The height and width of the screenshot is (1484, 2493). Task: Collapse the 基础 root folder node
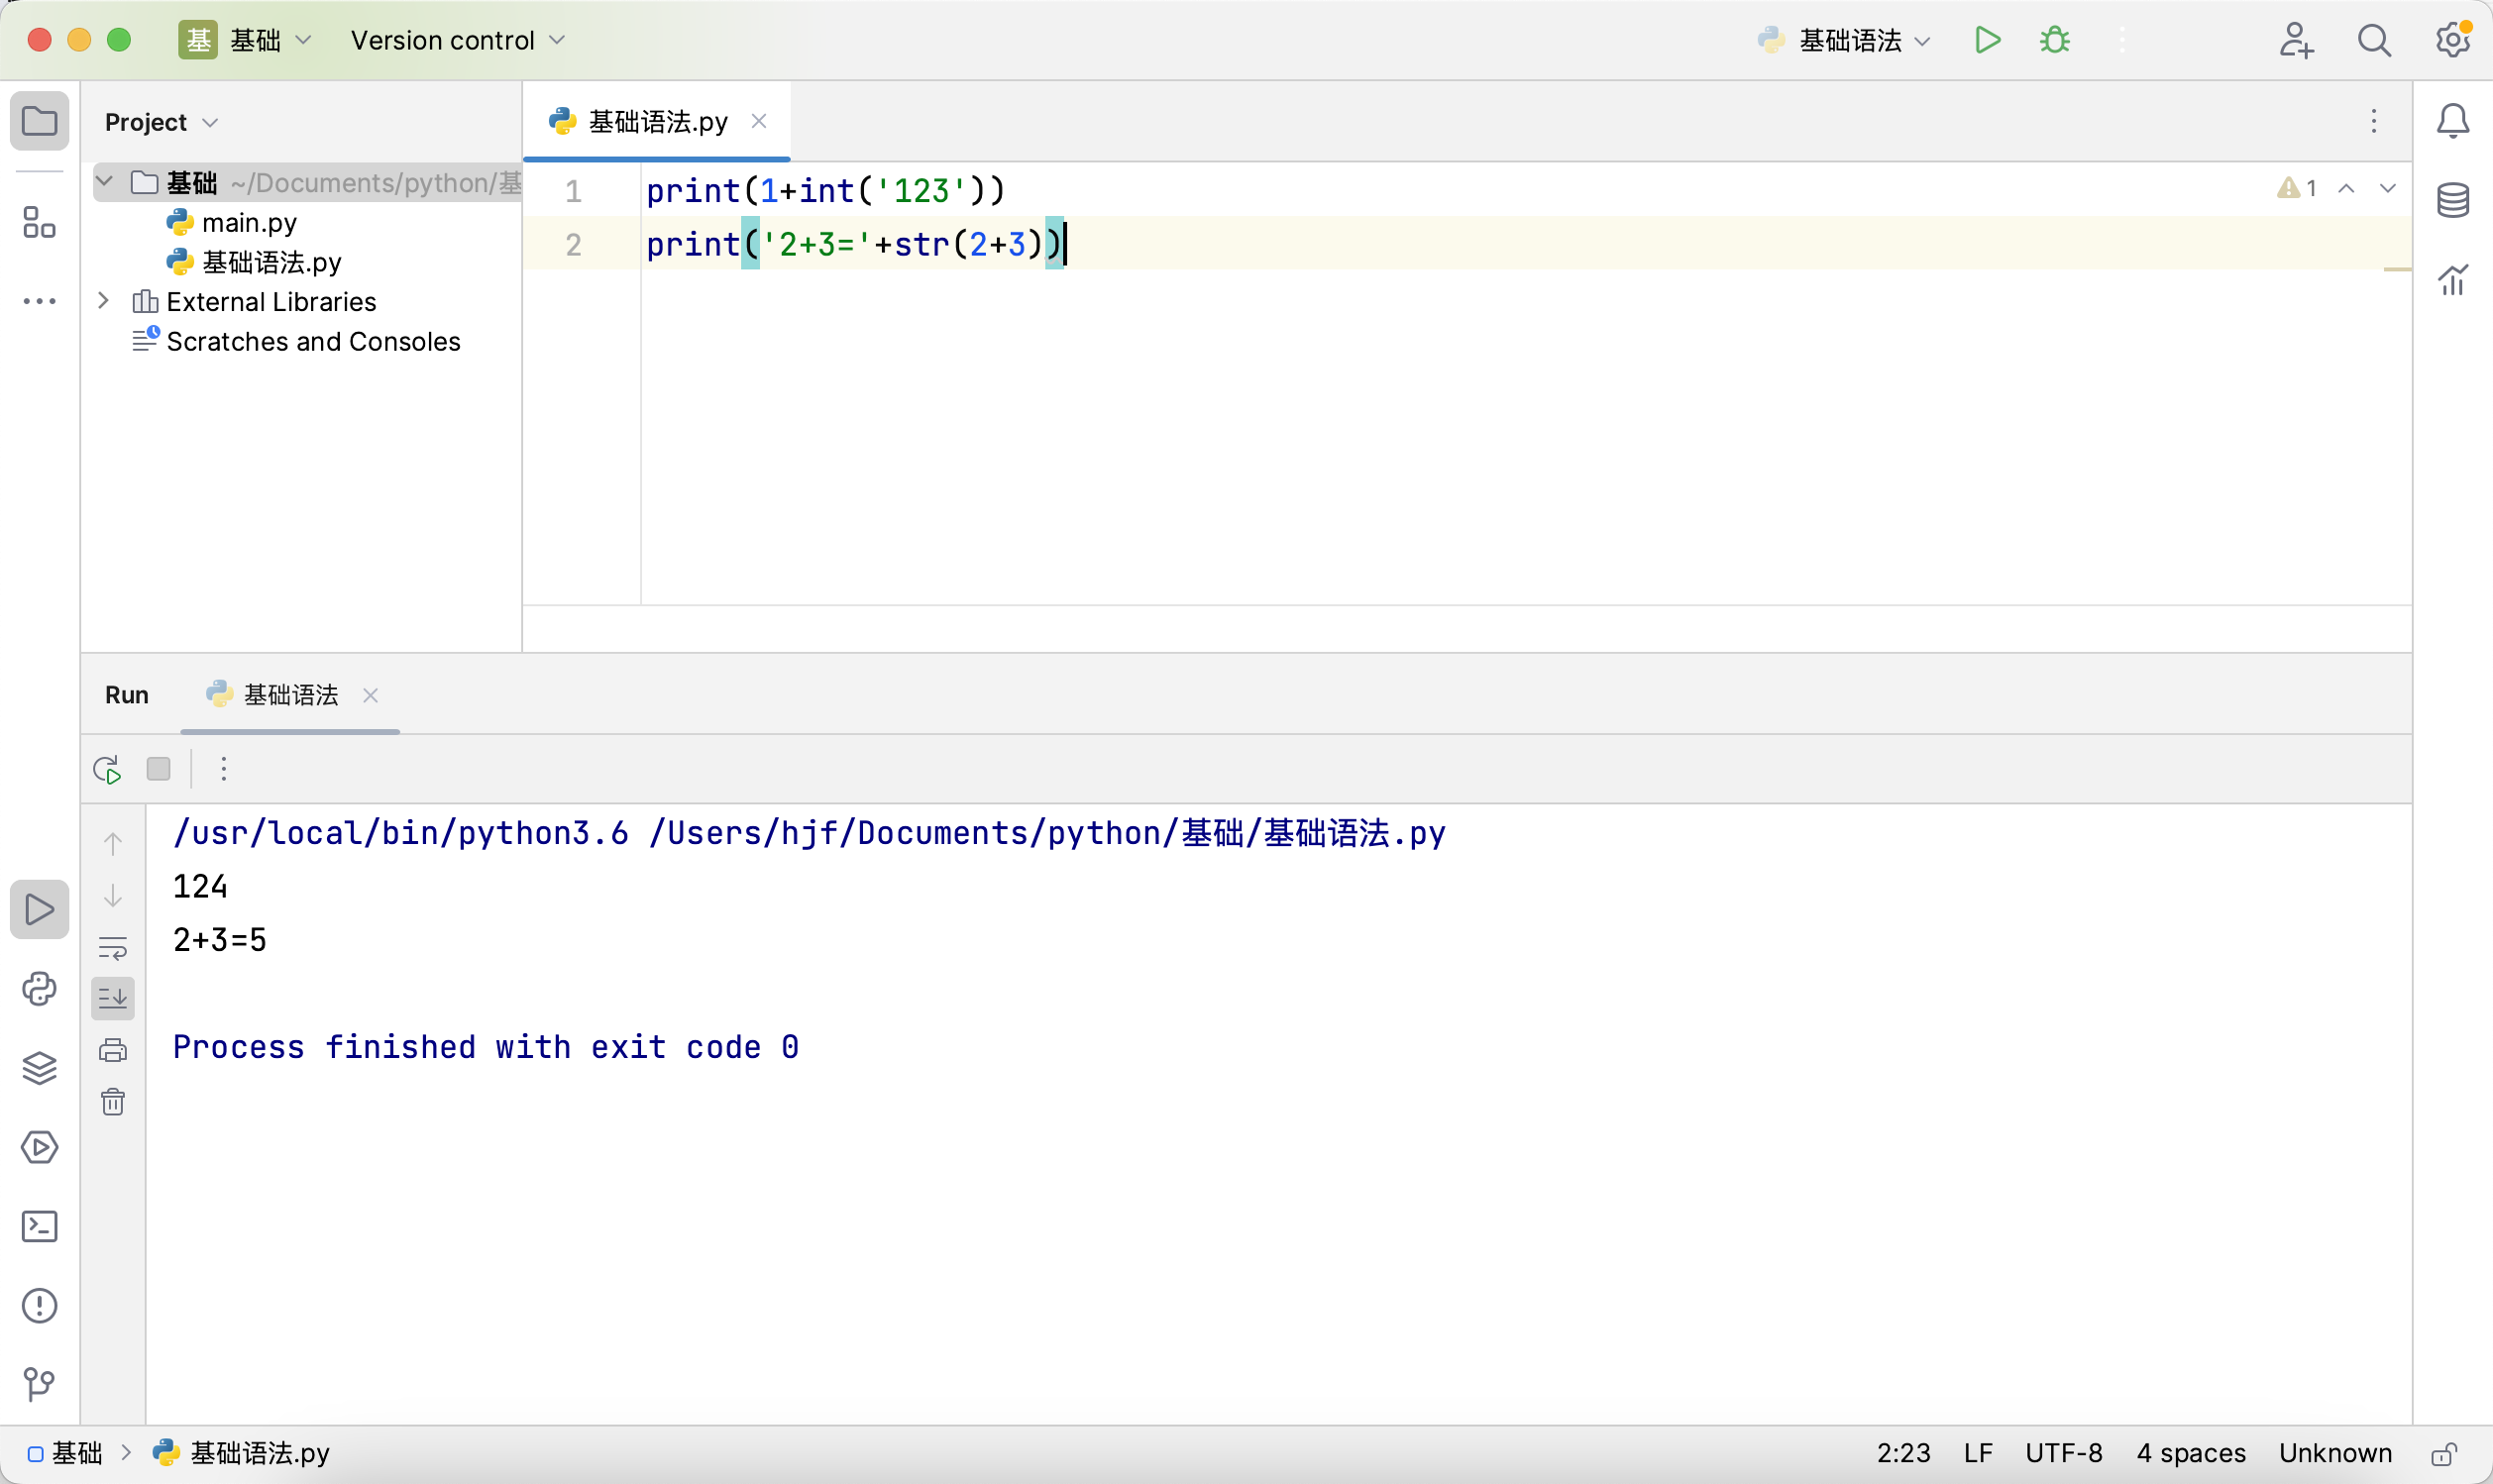[104, 182]
